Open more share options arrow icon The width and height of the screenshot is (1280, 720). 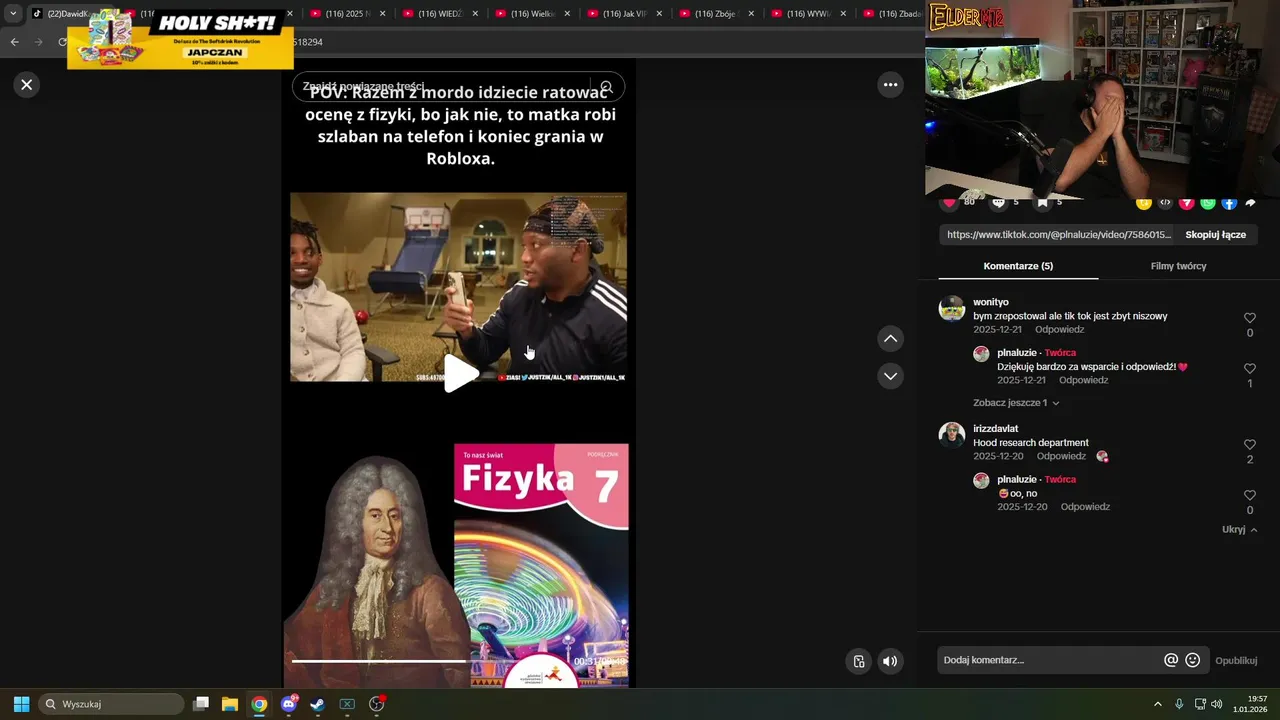pos(1250,203)
